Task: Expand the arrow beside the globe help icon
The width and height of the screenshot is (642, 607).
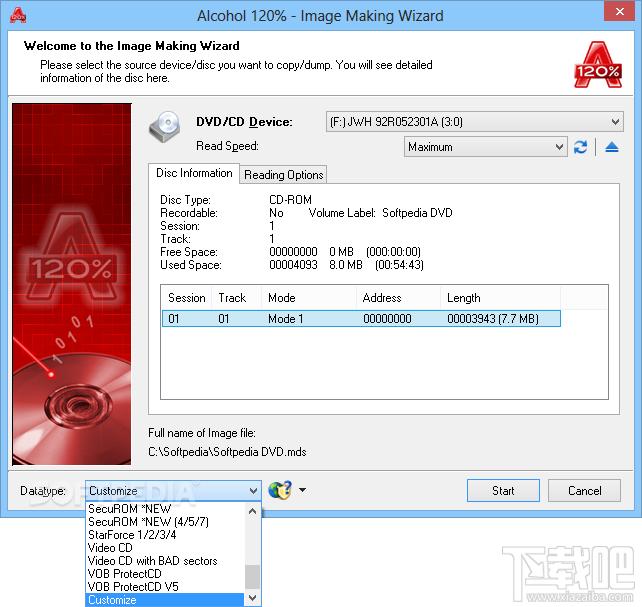Action: [x=303, y=490]
